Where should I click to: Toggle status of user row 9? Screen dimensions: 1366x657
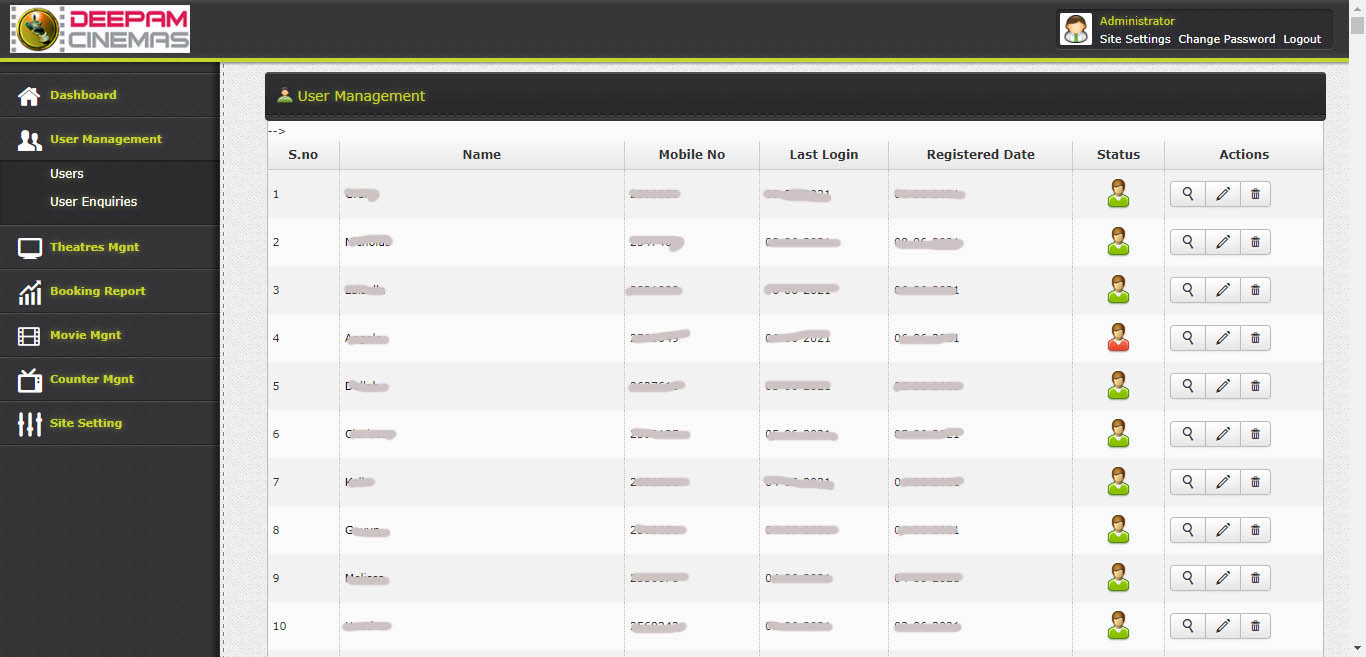click(x=1118, y=577)
